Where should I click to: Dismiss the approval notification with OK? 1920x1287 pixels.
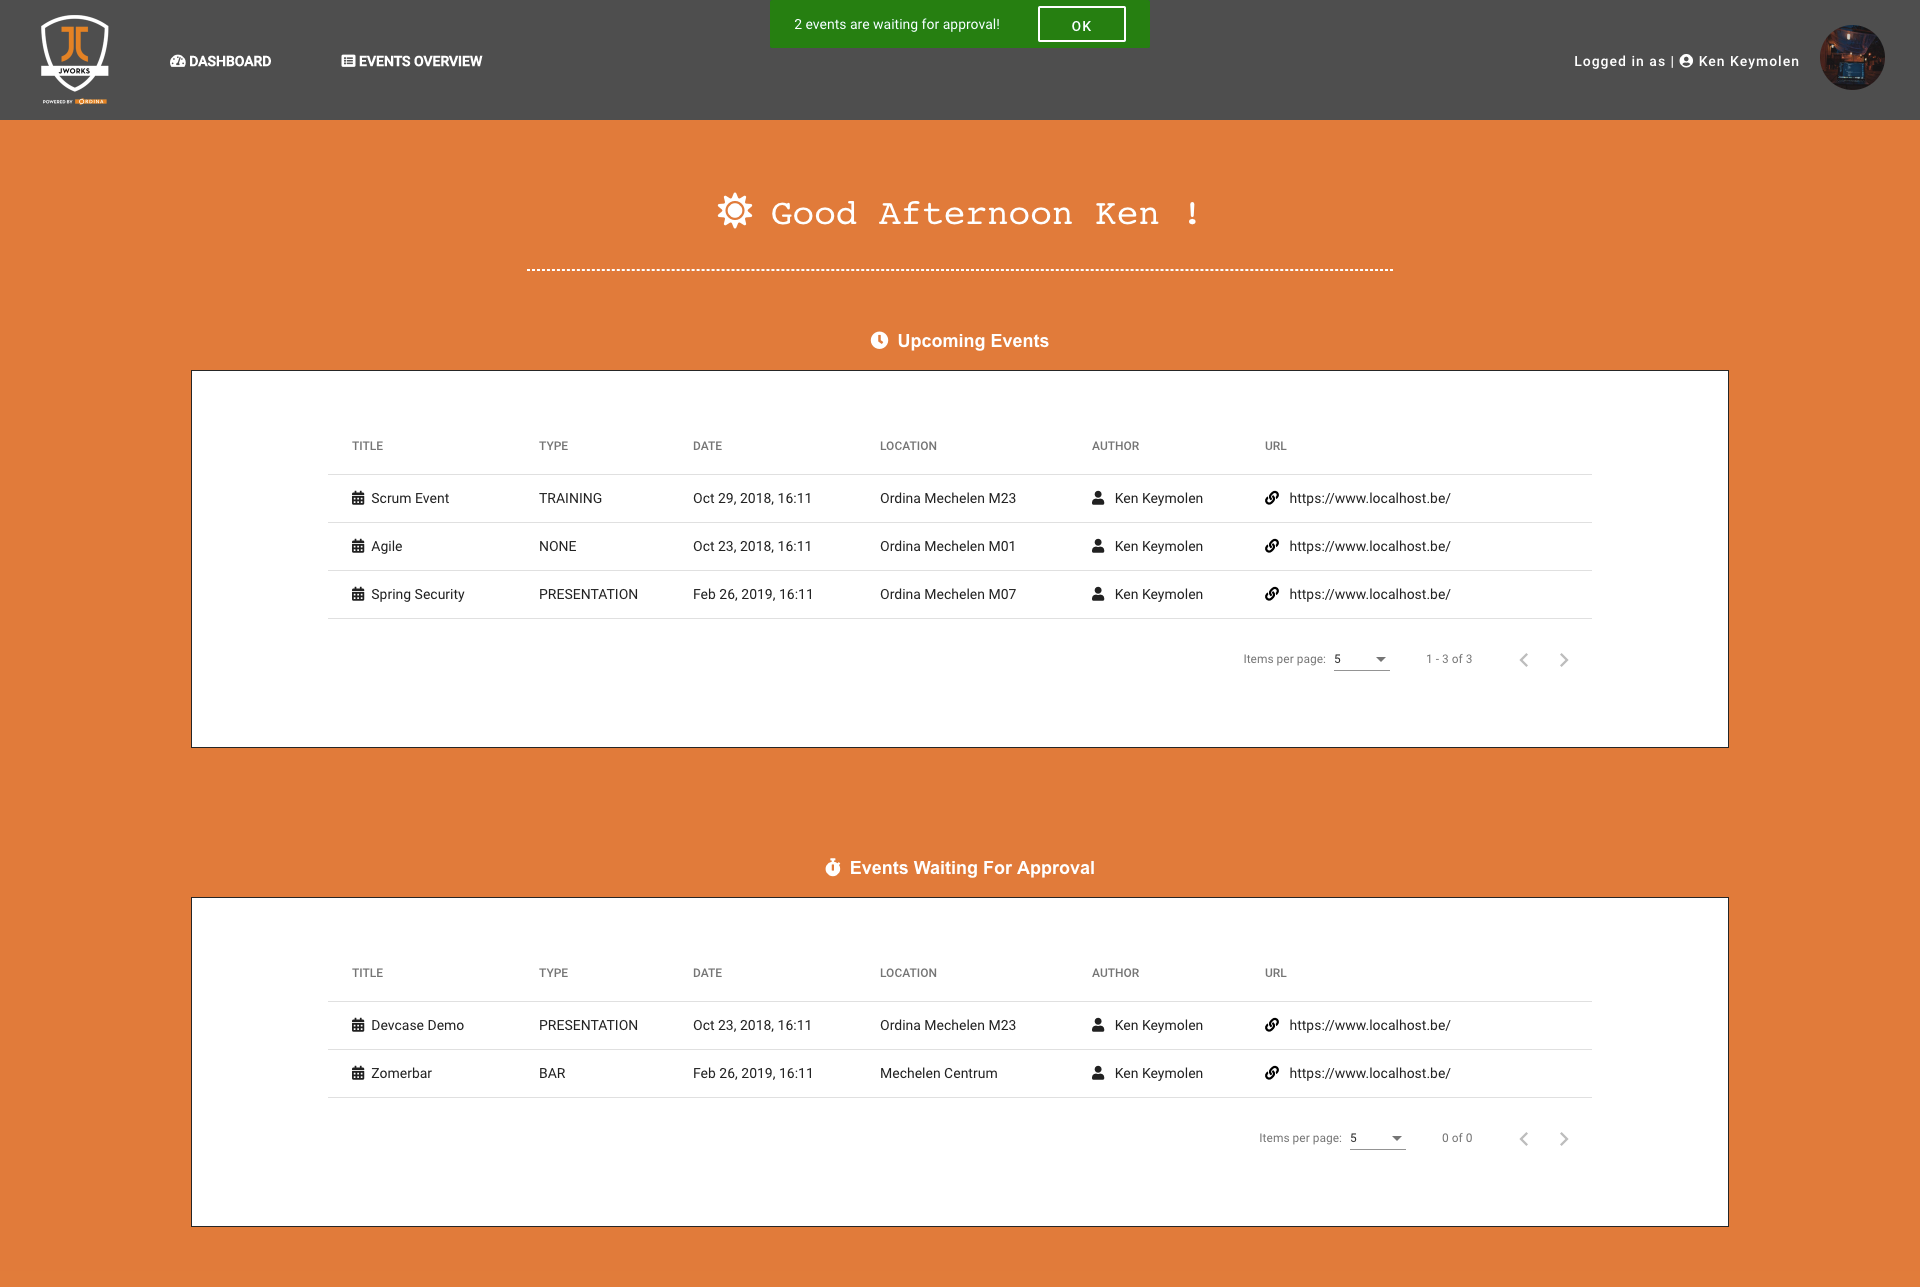[1081, 25]
